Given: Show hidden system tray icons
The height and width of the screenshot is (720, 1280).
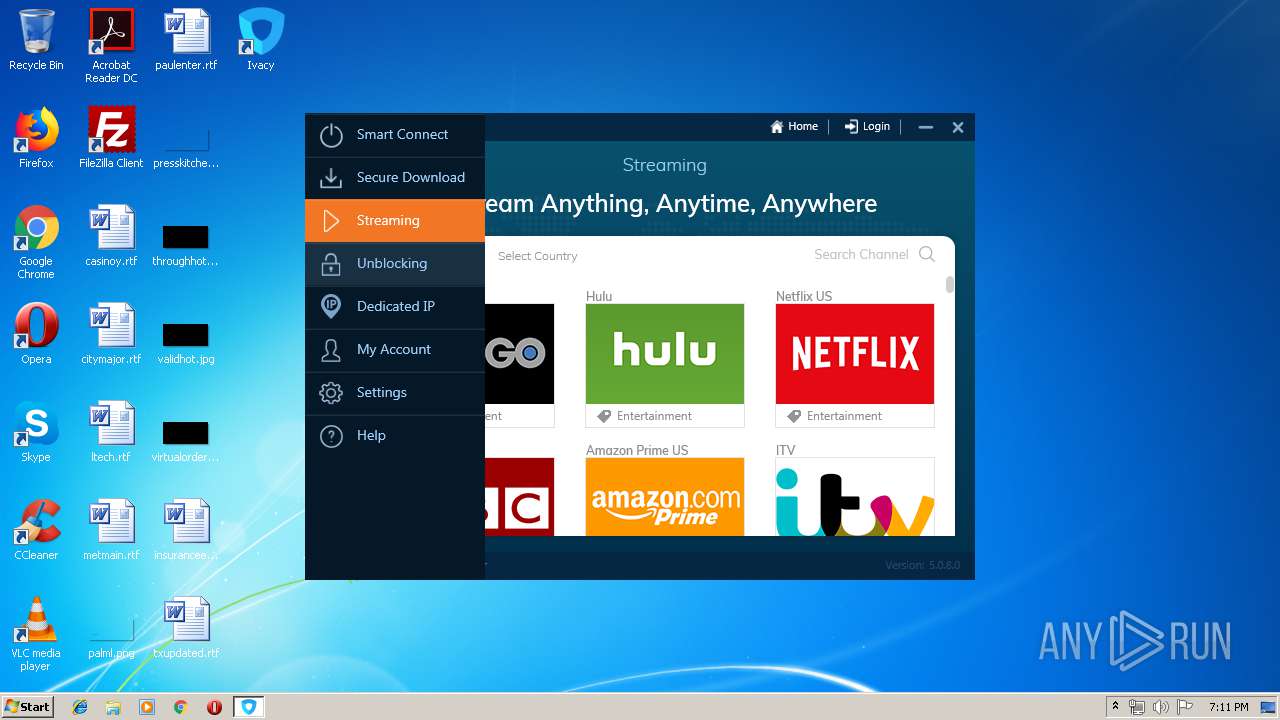Looking at the screenshot, I should [x=1115, y=706].
